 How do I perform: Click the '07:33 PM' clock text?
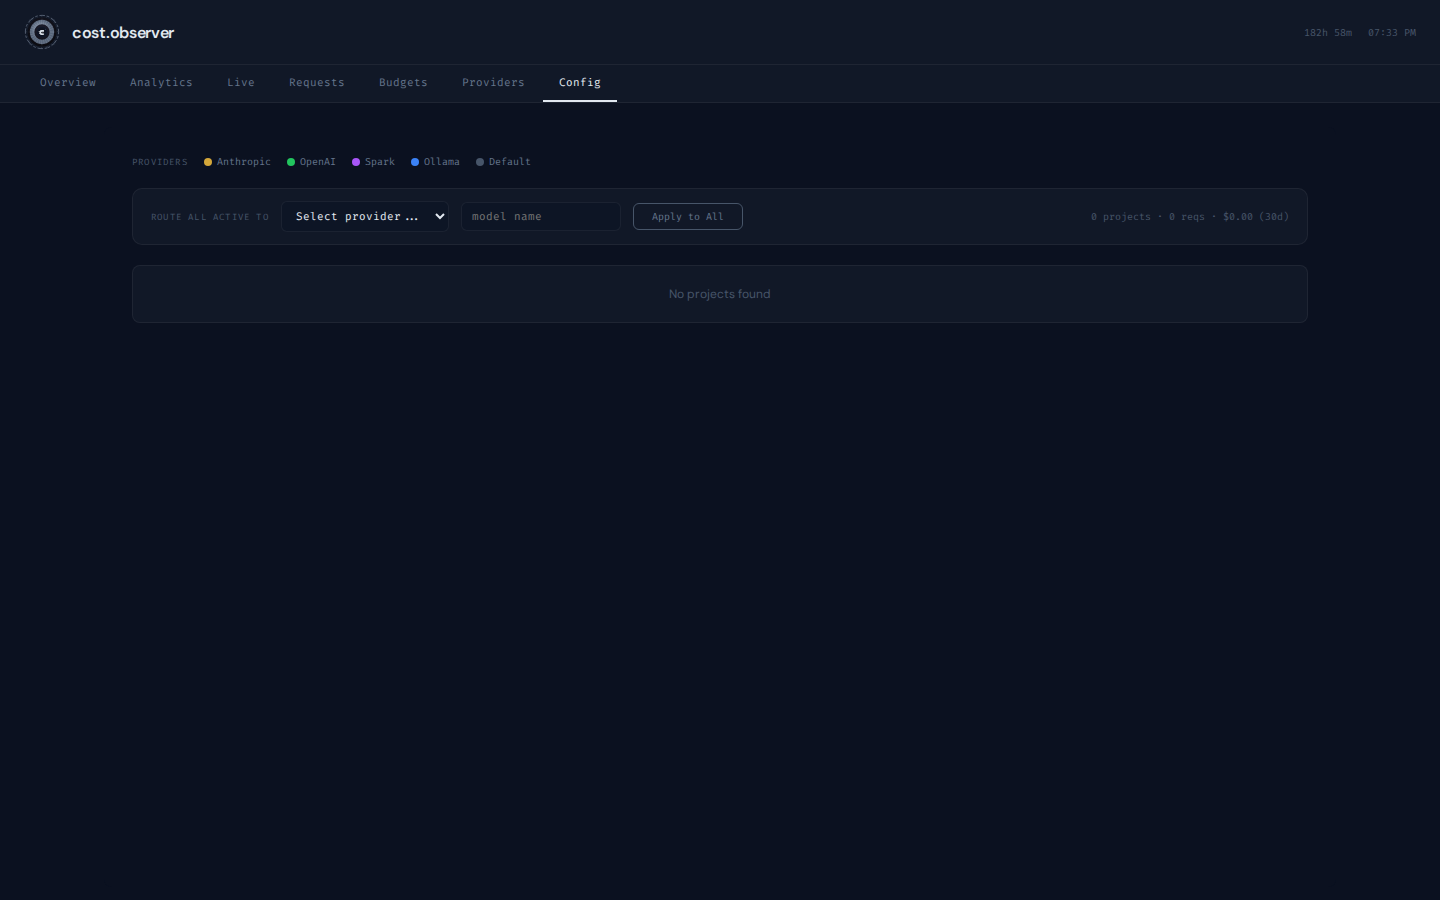click(x=1392, y=33)
